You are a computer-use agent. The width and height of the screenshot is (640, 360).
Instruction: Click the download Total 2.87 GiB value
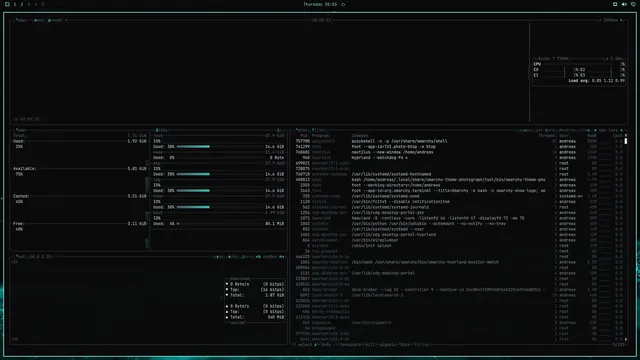coord(275,295)
